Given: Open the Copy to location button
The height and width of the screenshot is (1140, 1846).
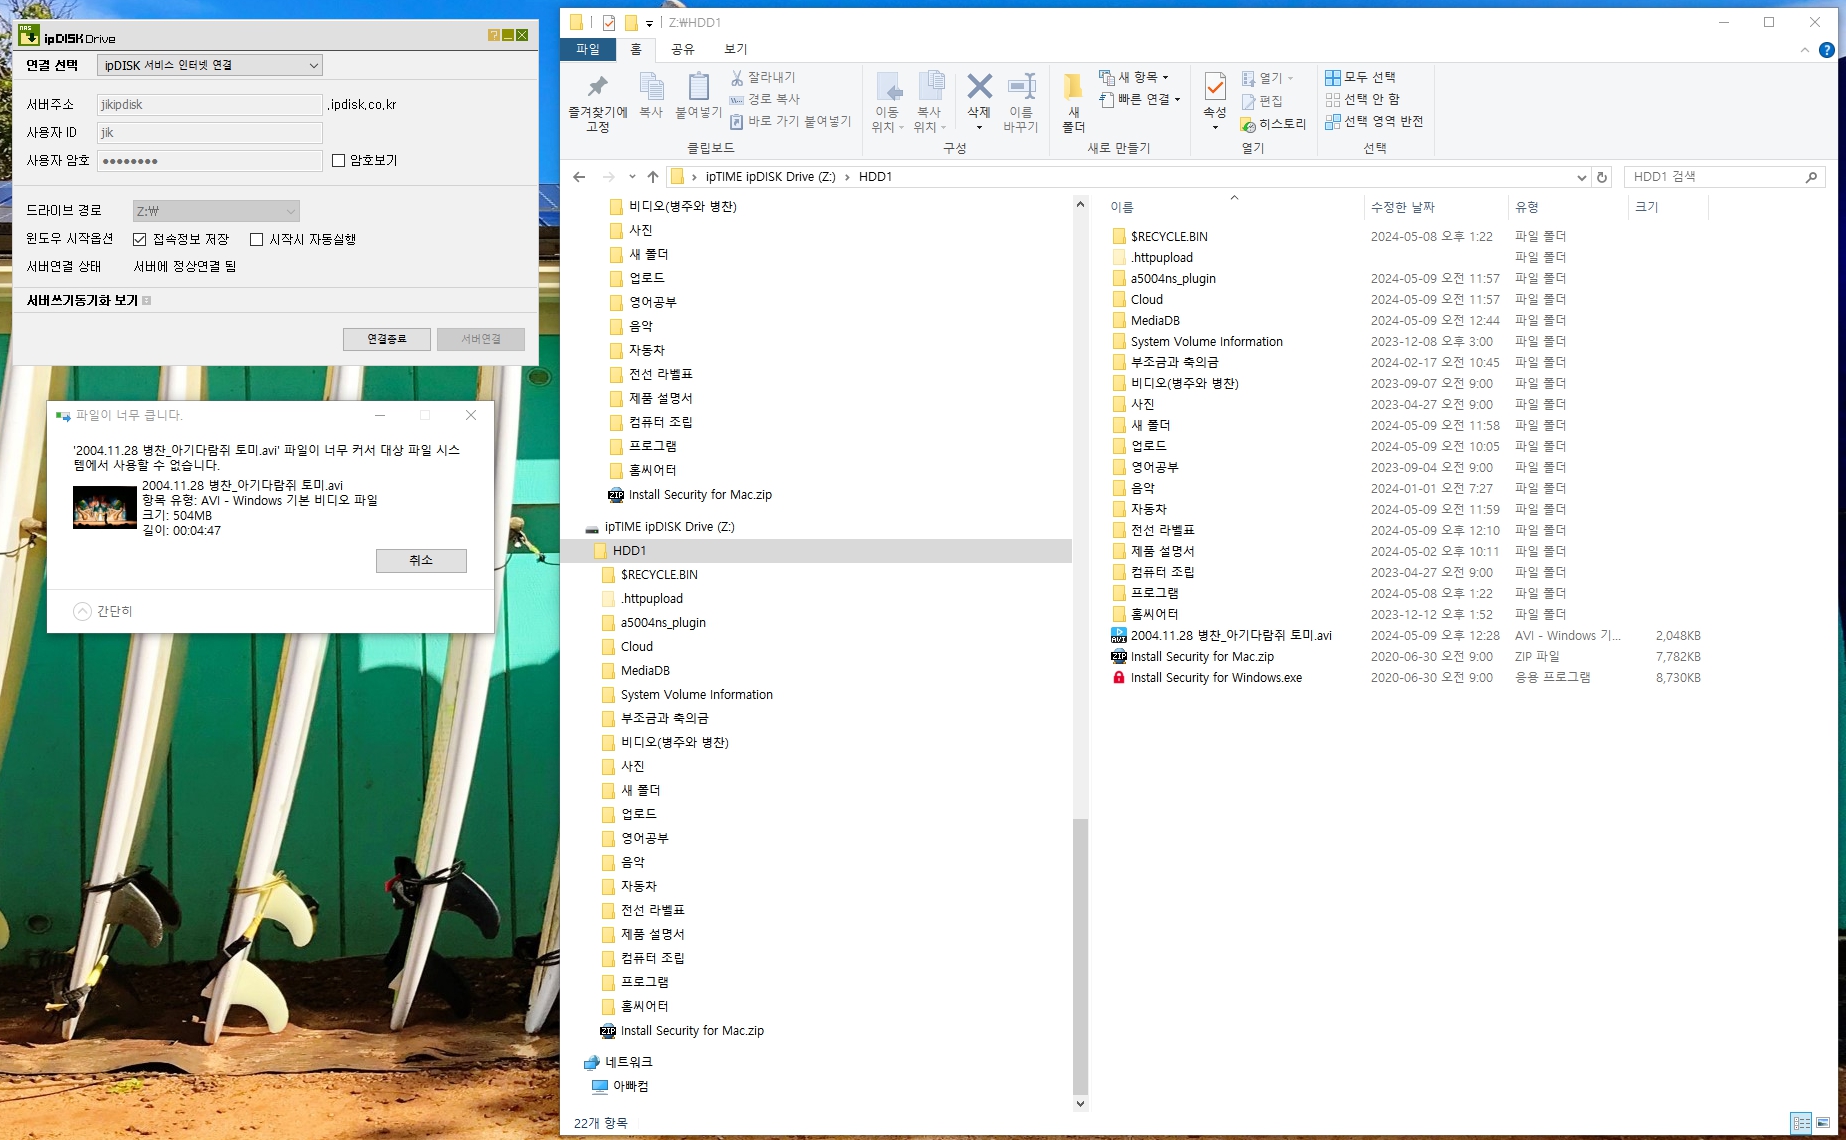Looking at the screenshot, I should (930, 102).
